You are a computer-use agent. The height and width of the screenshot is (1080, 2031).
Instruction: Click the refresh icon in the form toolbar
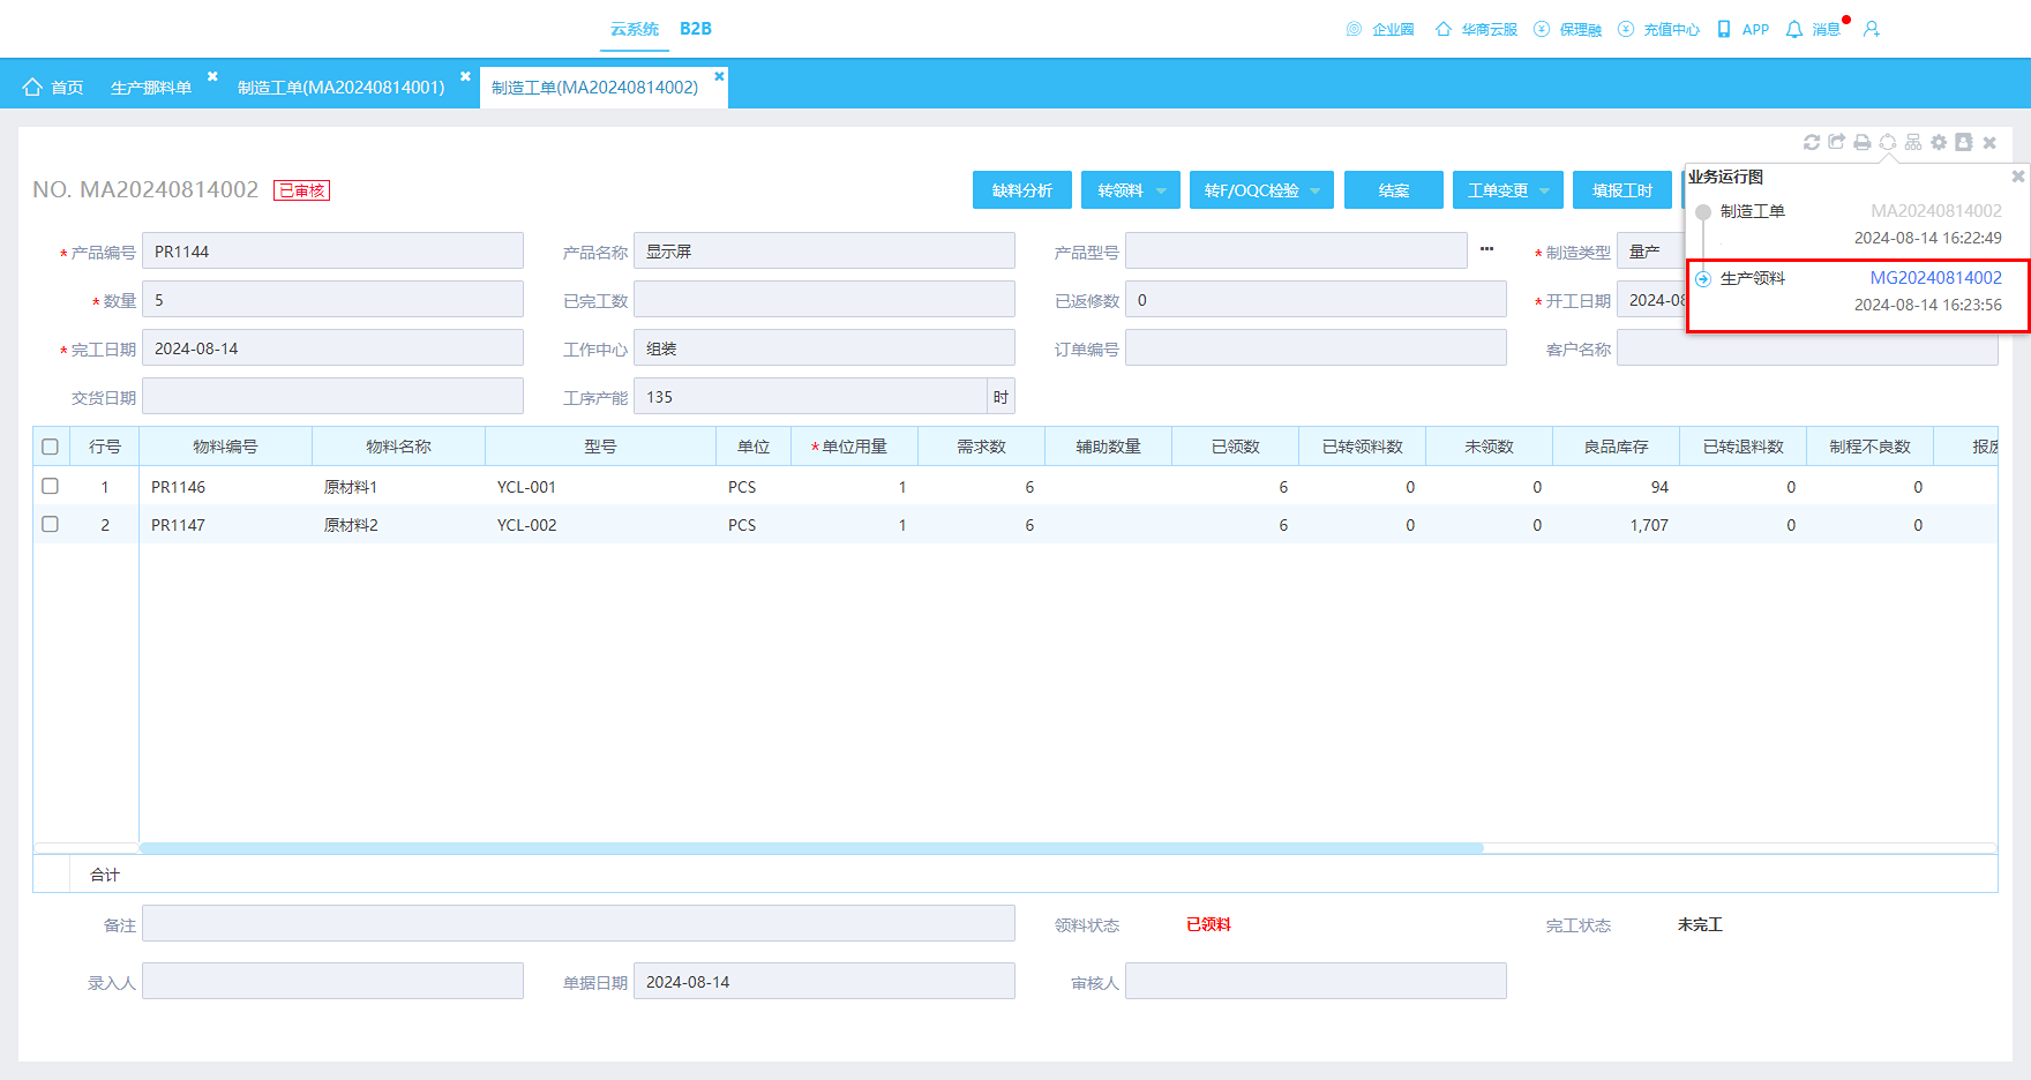coord(1811,142)
